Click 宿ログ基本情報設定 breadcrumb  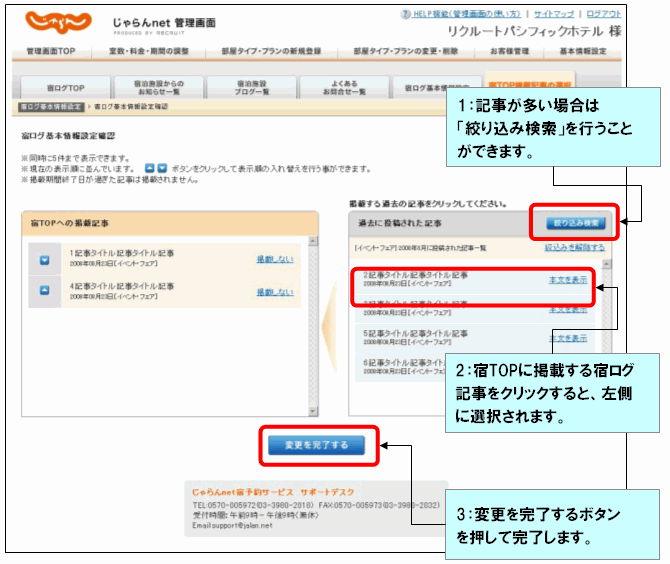51,106
